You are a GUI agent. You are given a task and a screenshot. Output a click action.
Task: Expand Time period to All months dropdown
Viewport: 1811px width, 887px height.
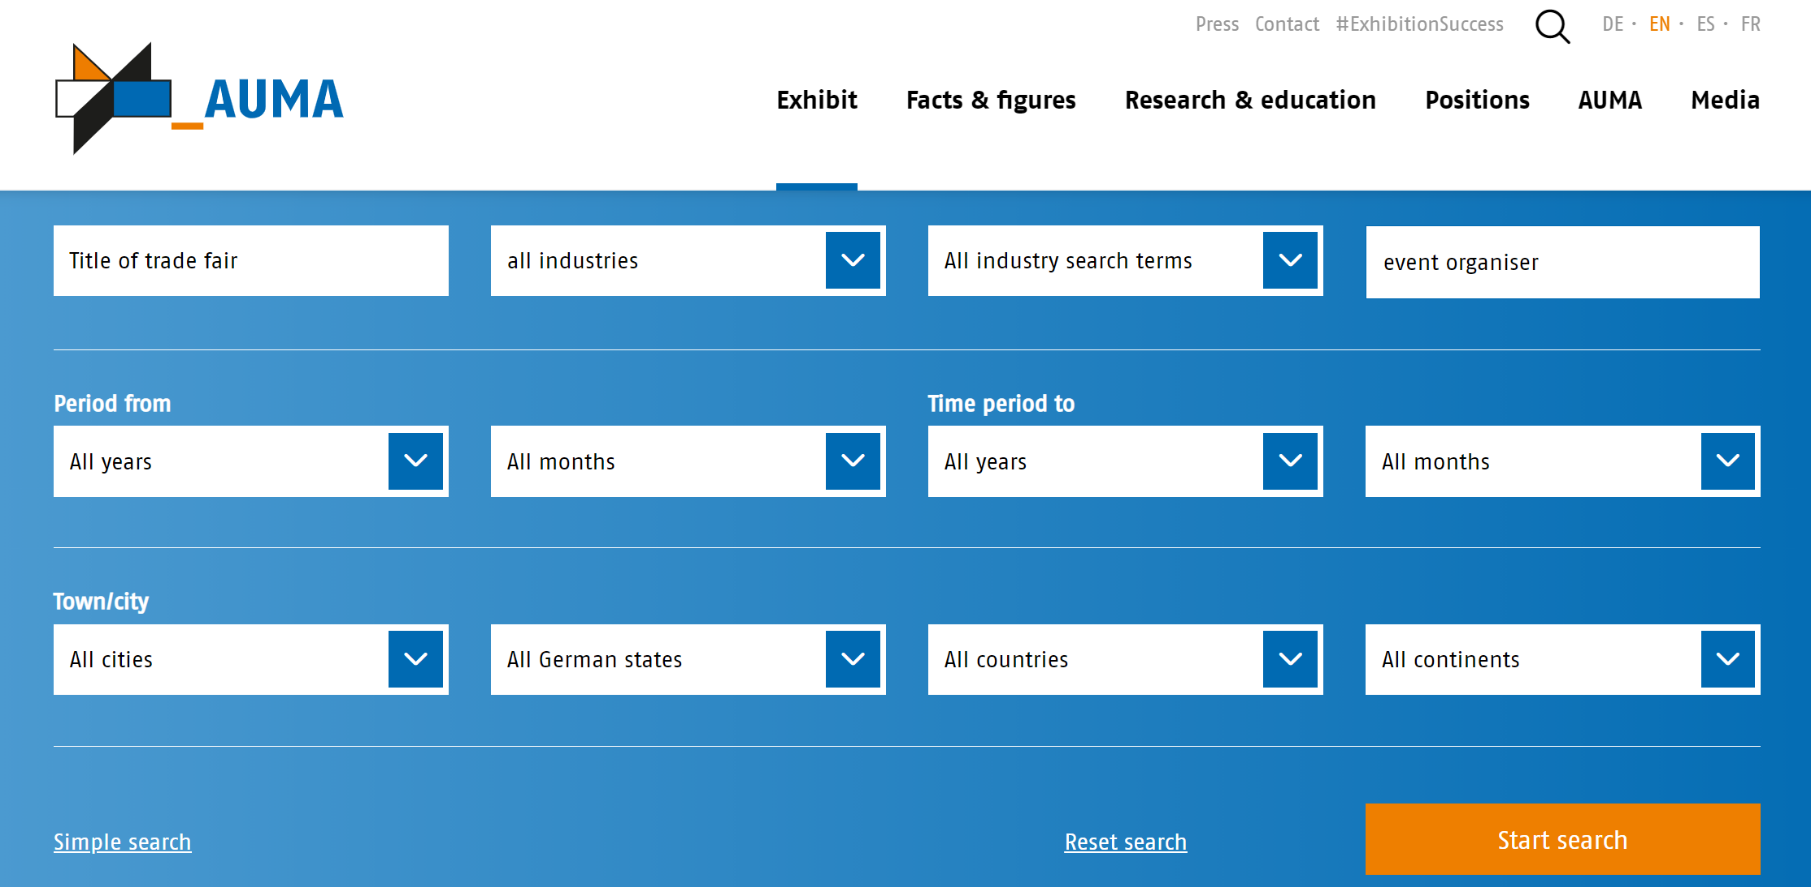pos(1563,461)
